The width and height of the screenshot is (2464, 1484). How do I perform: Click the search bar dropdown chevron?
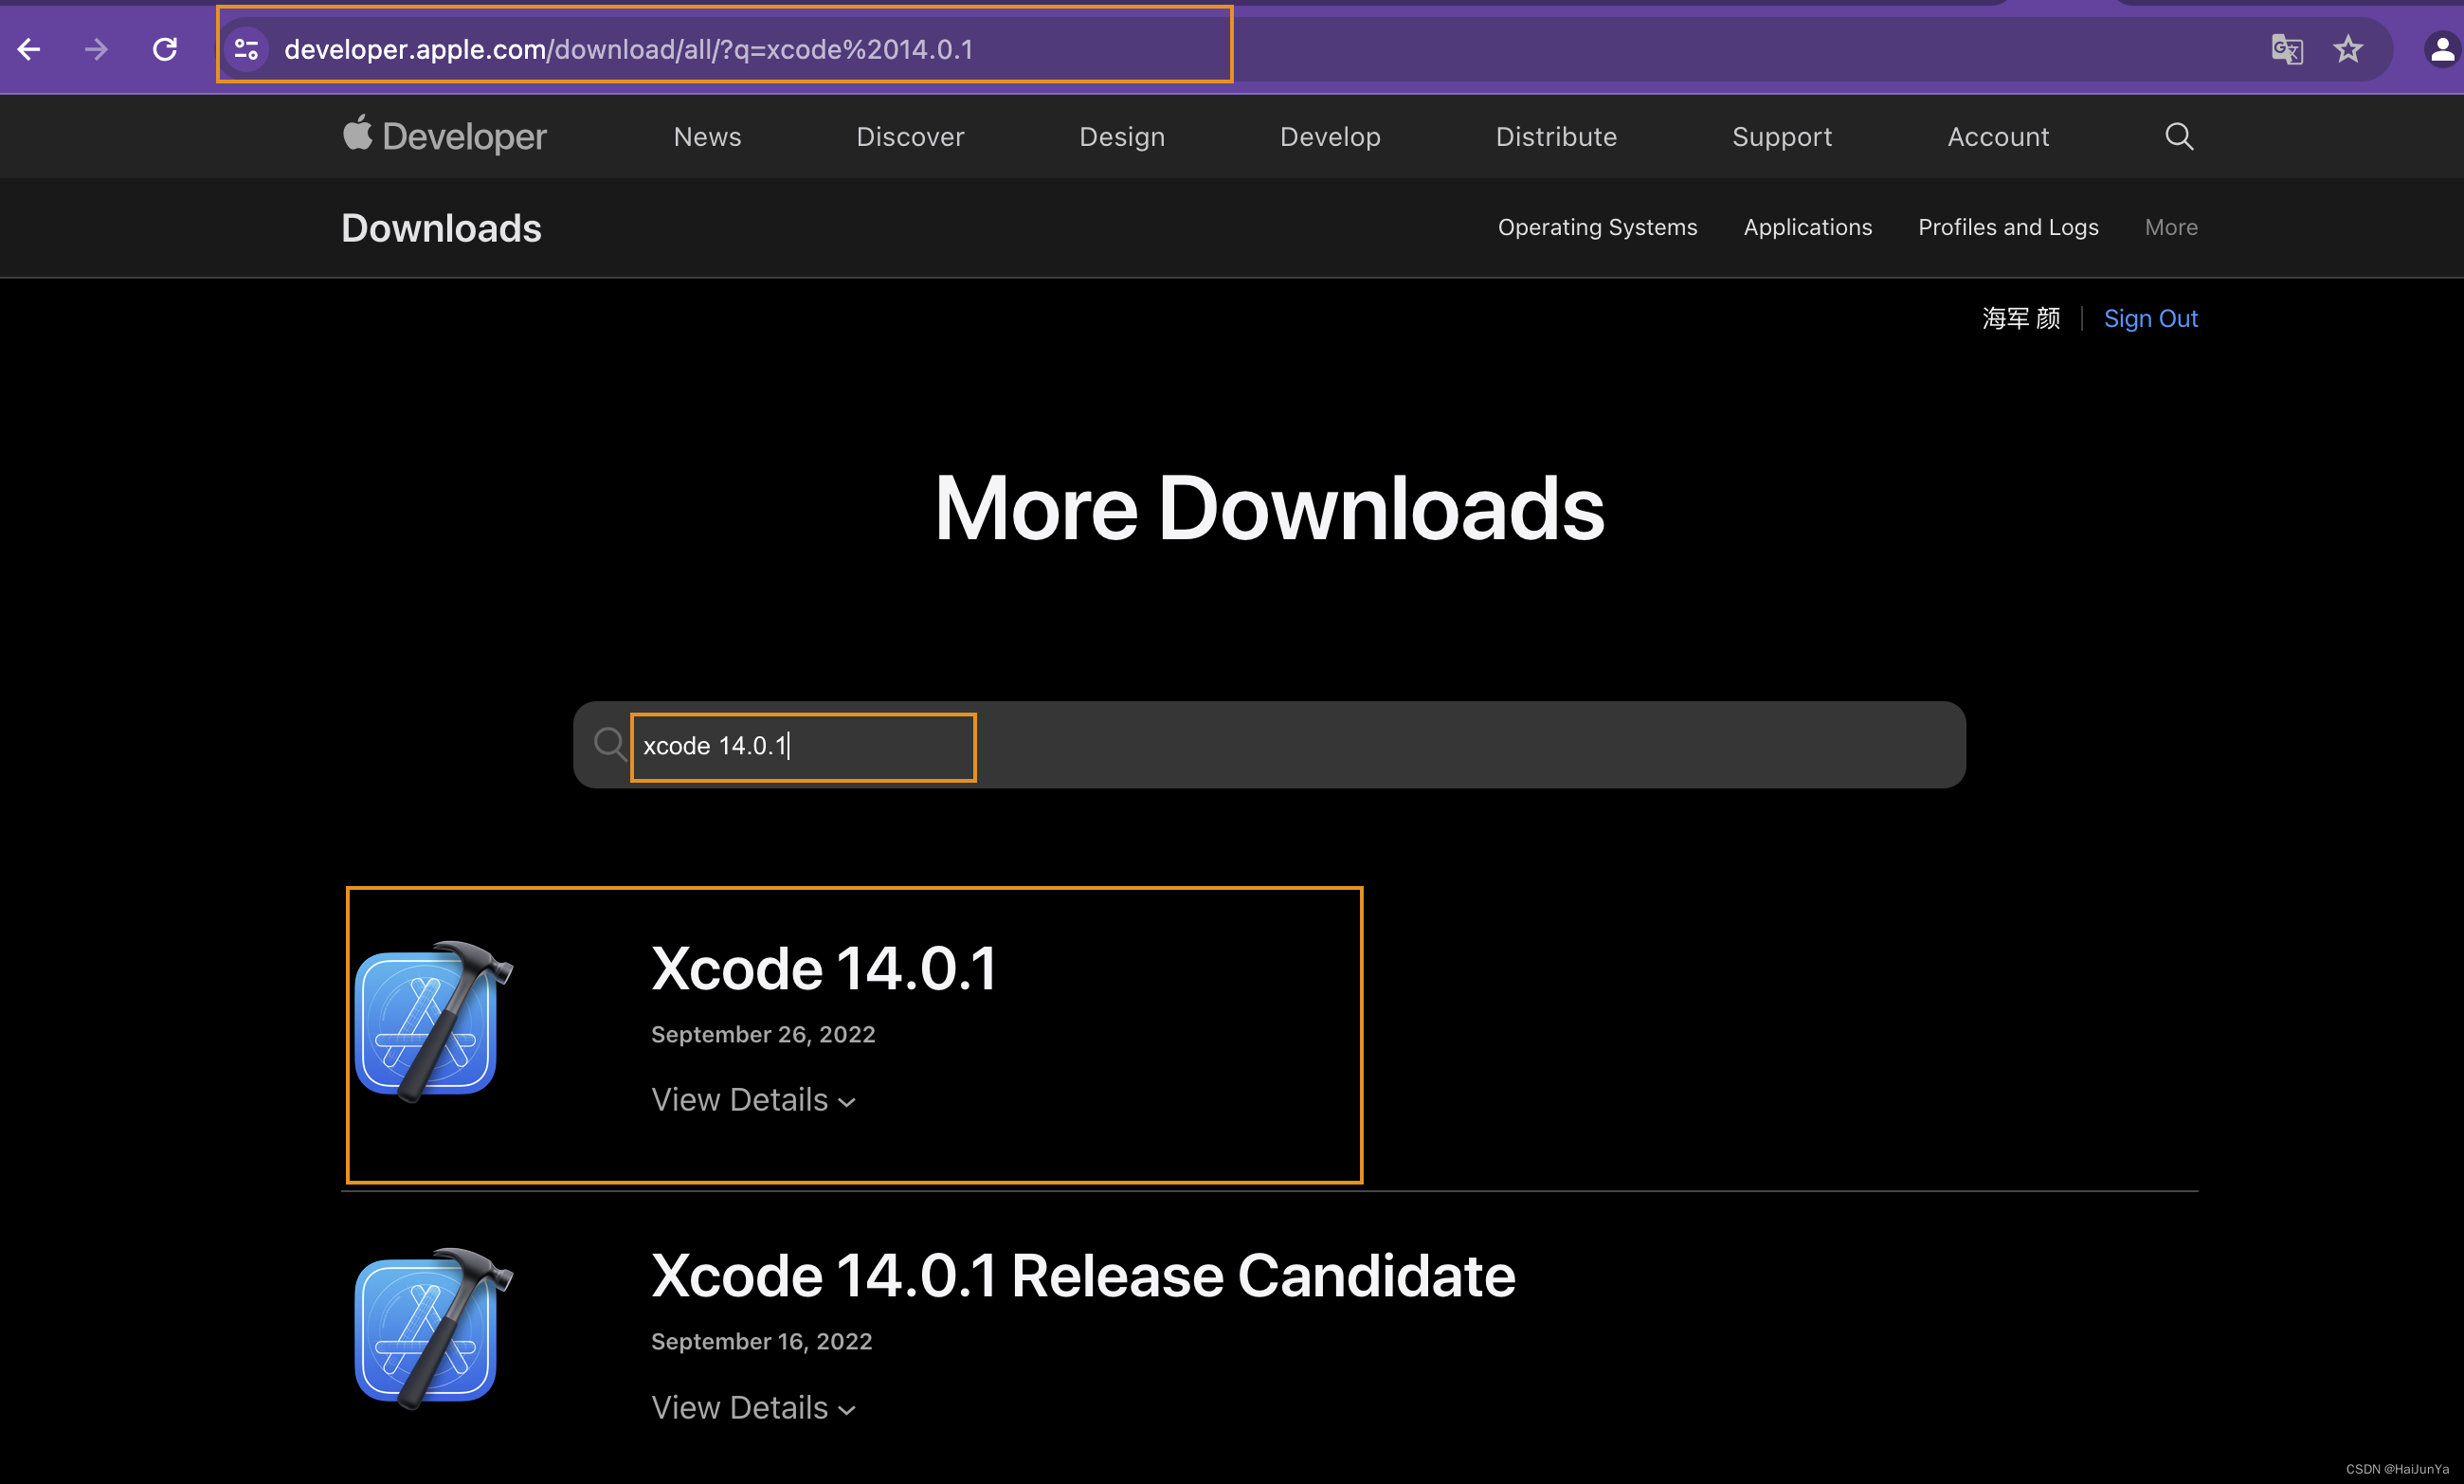(x=848, y=1100)
